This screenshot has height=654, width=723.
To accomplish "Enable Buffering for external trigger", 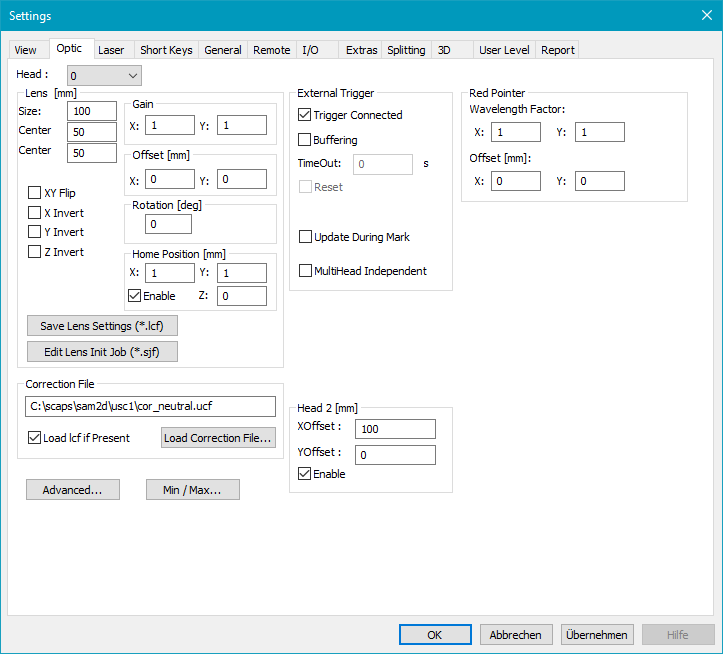I will tap(305, 140).
